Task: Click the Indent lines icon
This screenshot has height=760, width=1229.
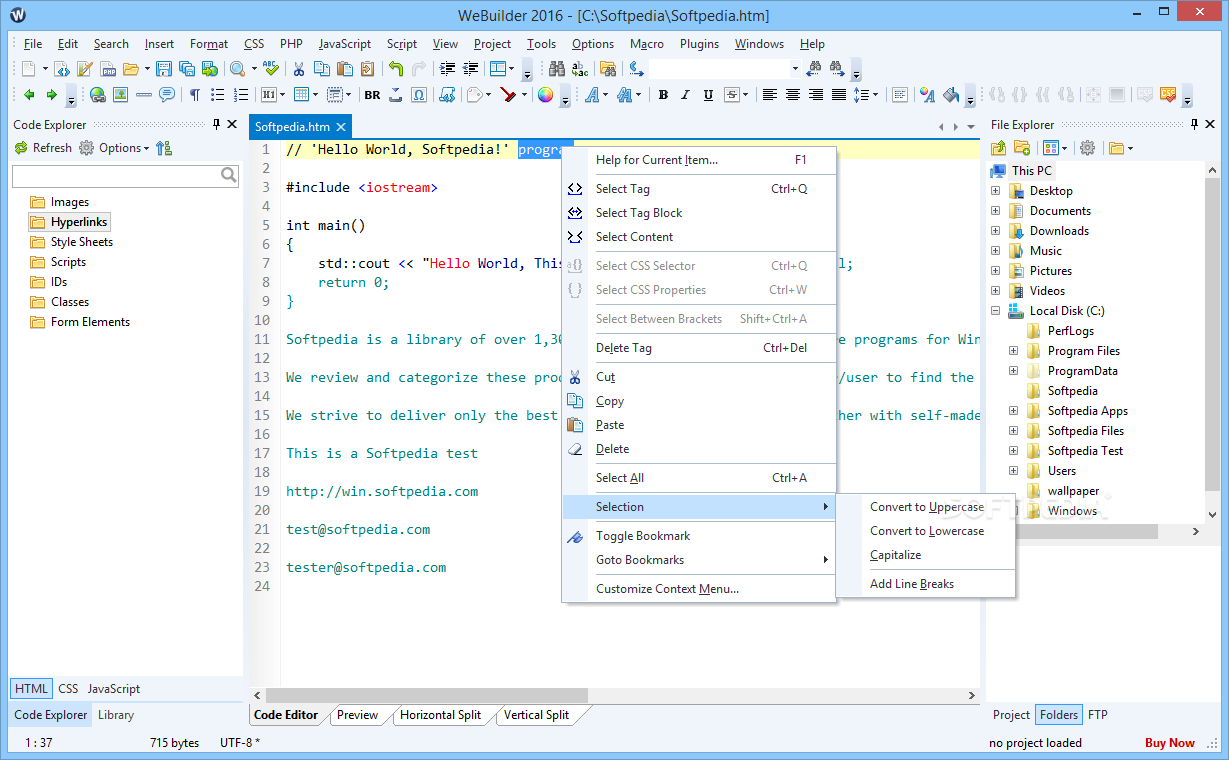Action: click(447, 69)
